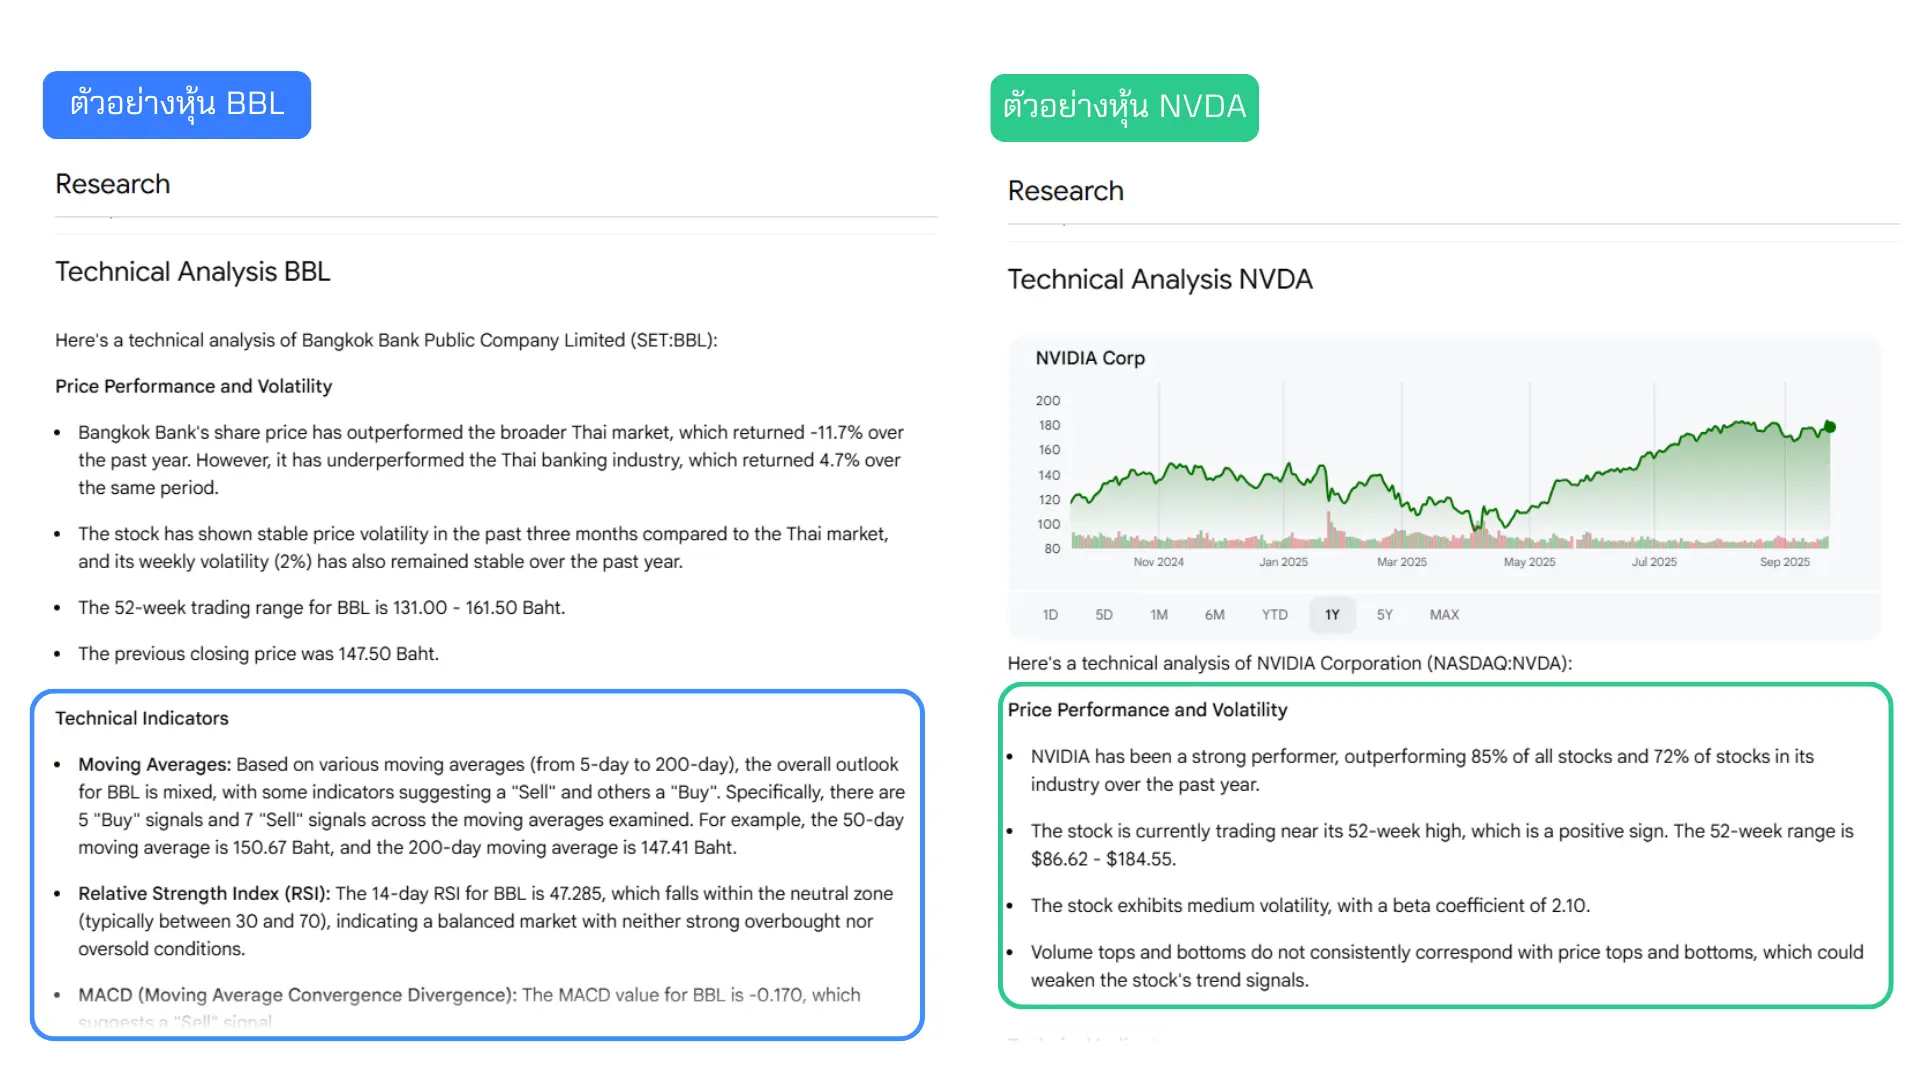Select the 1D chart range tab
The height and width of the screenshot is (1080, 1920).
[x=1050, y=615]
